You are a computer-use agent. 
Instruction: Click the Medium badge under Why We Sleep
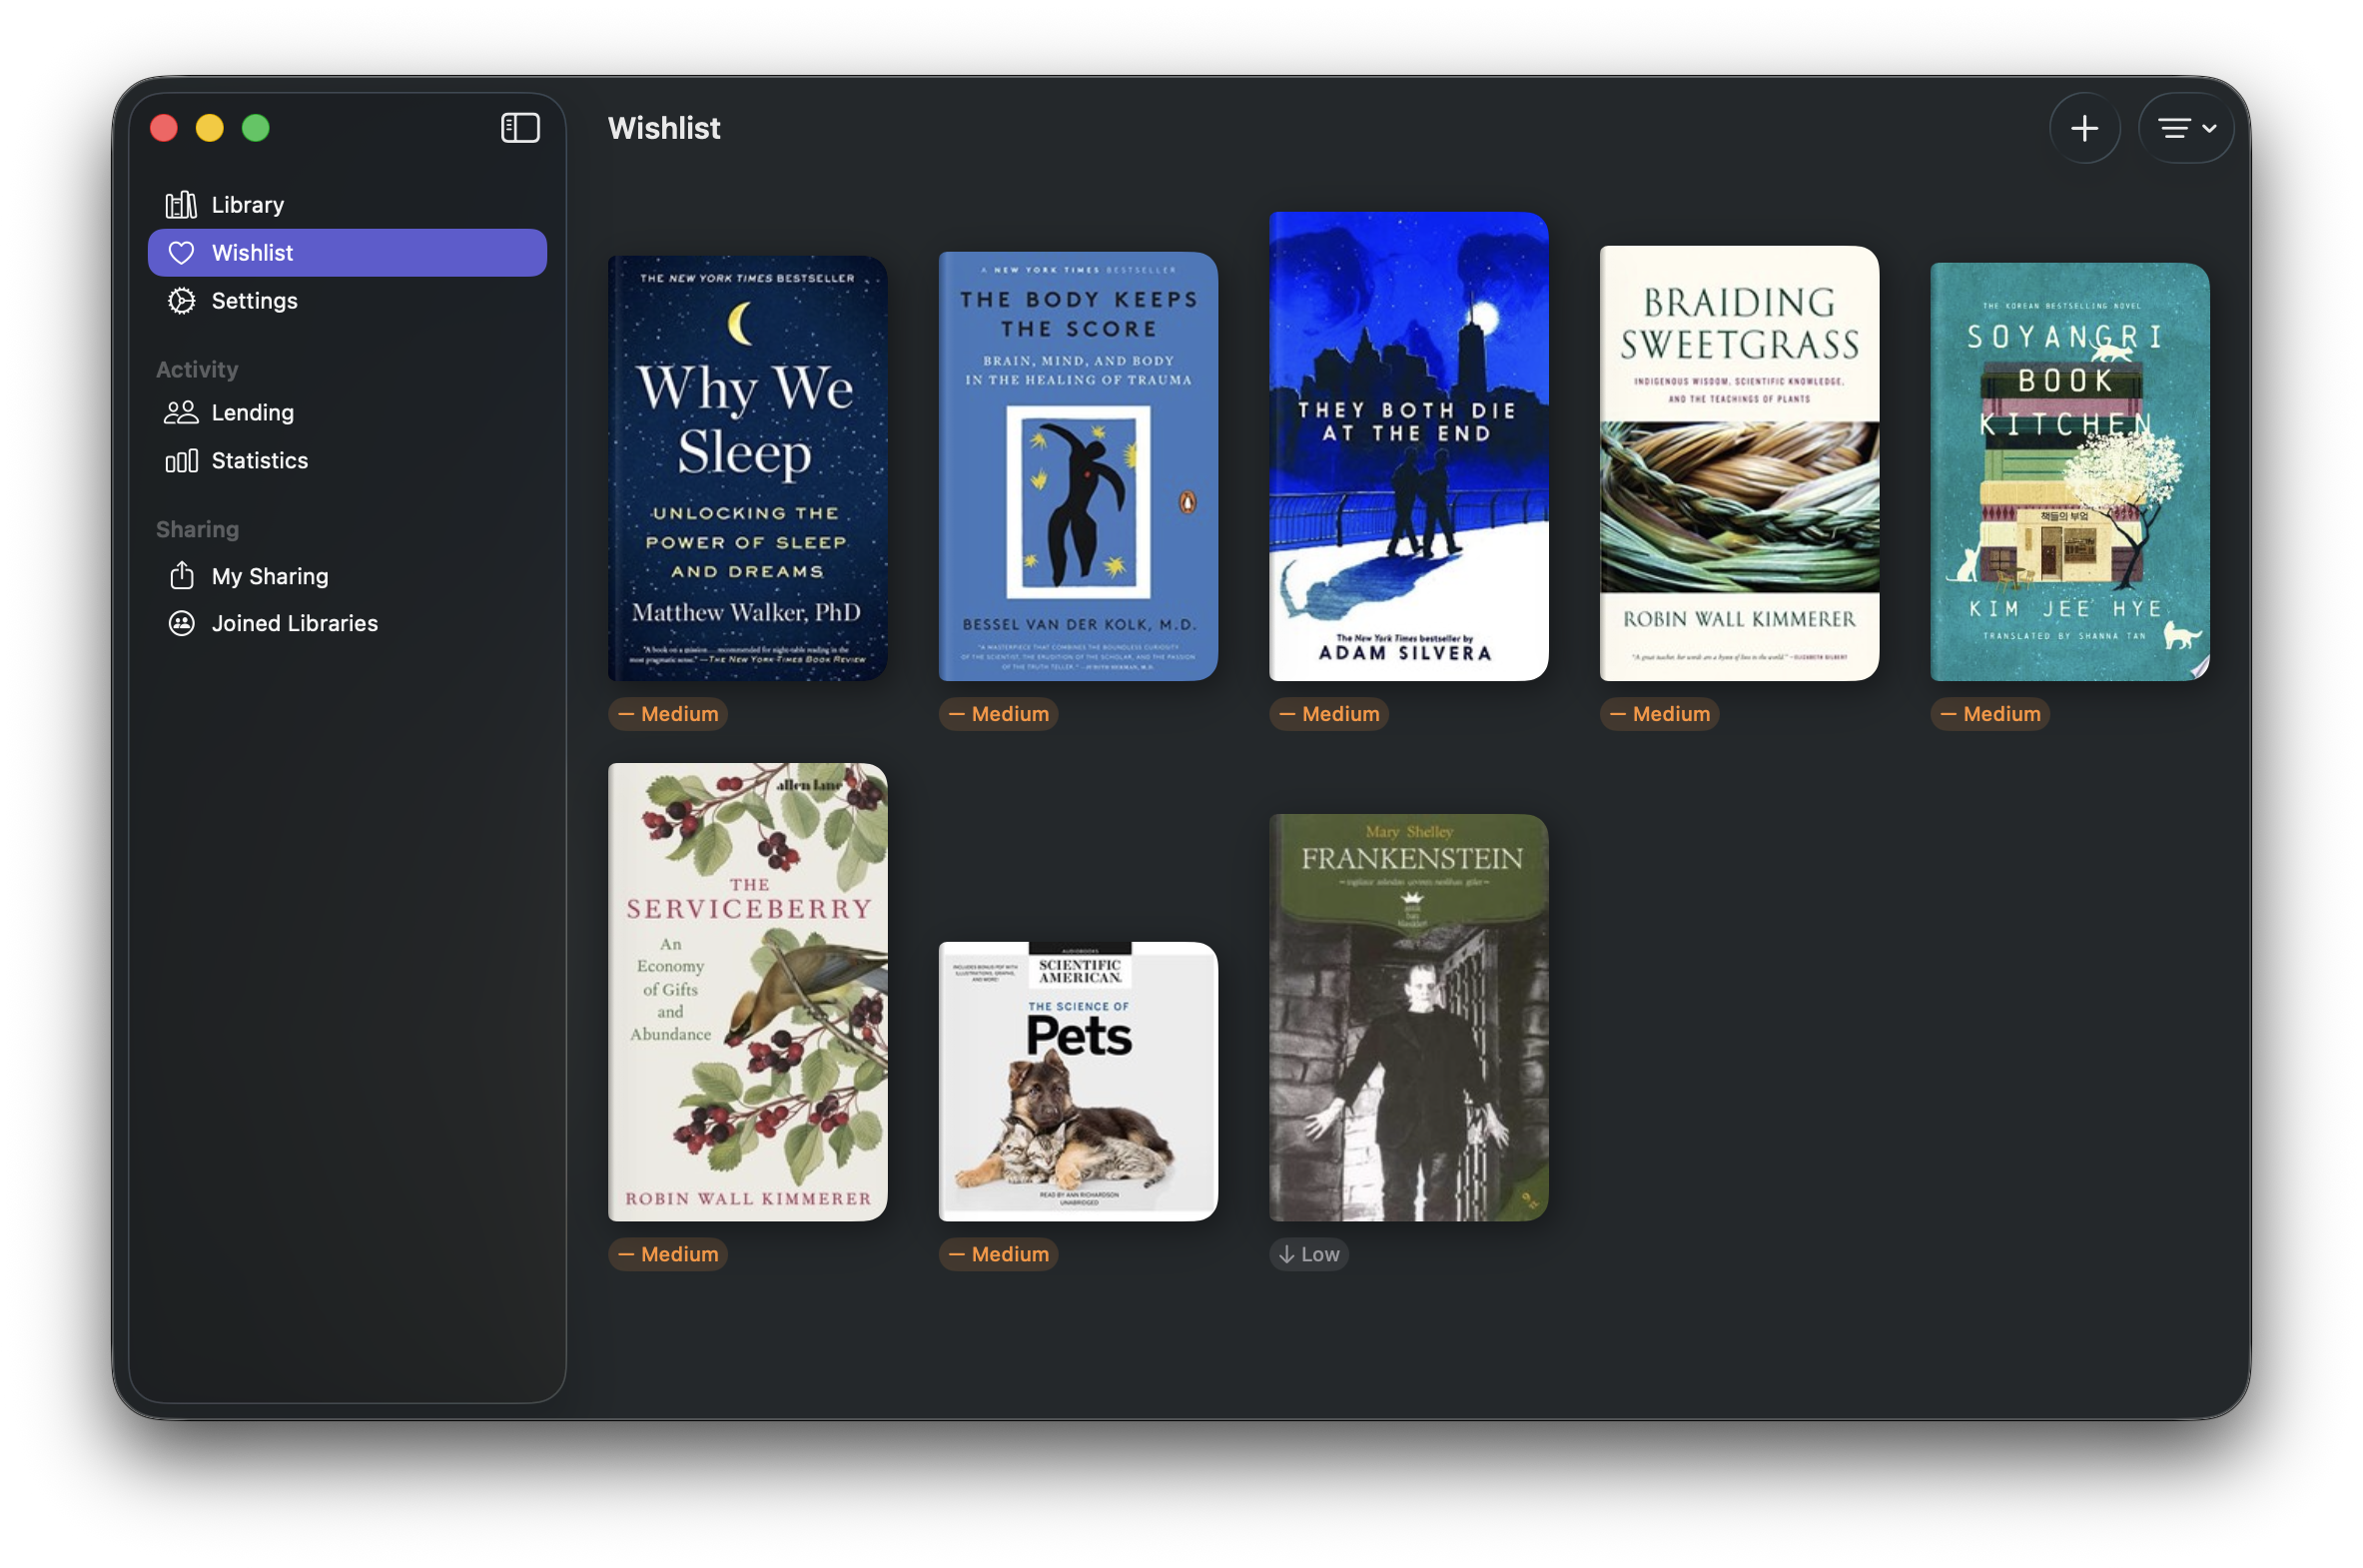click(x=667, y=713)
